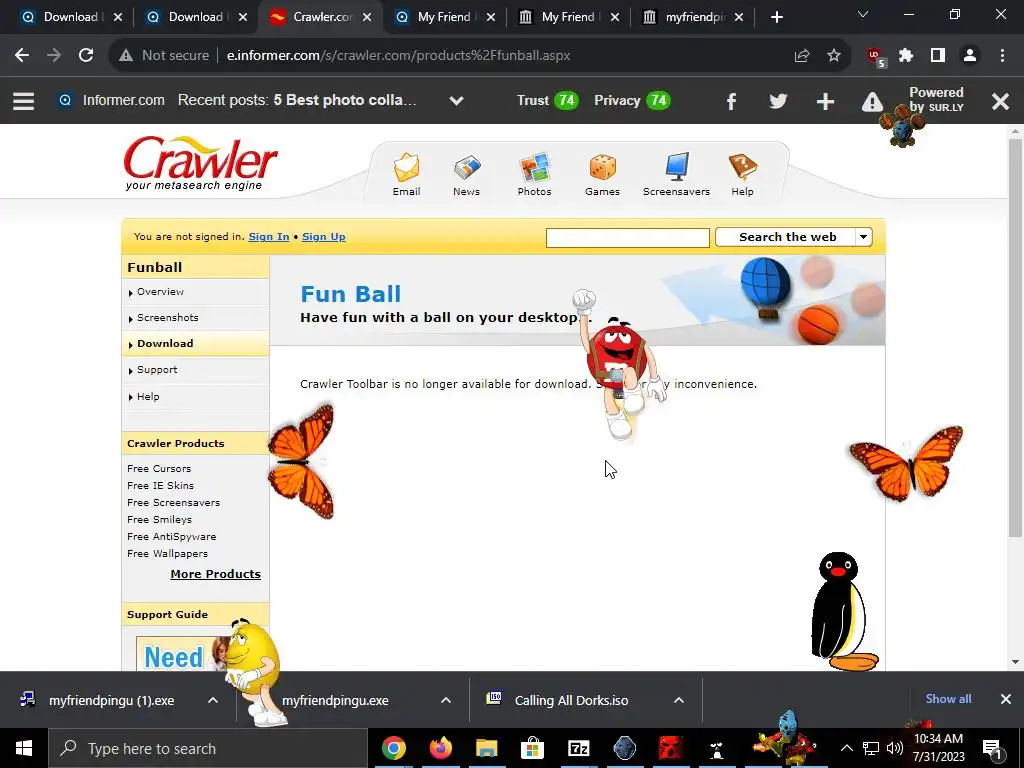Open Microsoft Store from the taskbar
Screen dimensions: 1024x768
(533, 748)
